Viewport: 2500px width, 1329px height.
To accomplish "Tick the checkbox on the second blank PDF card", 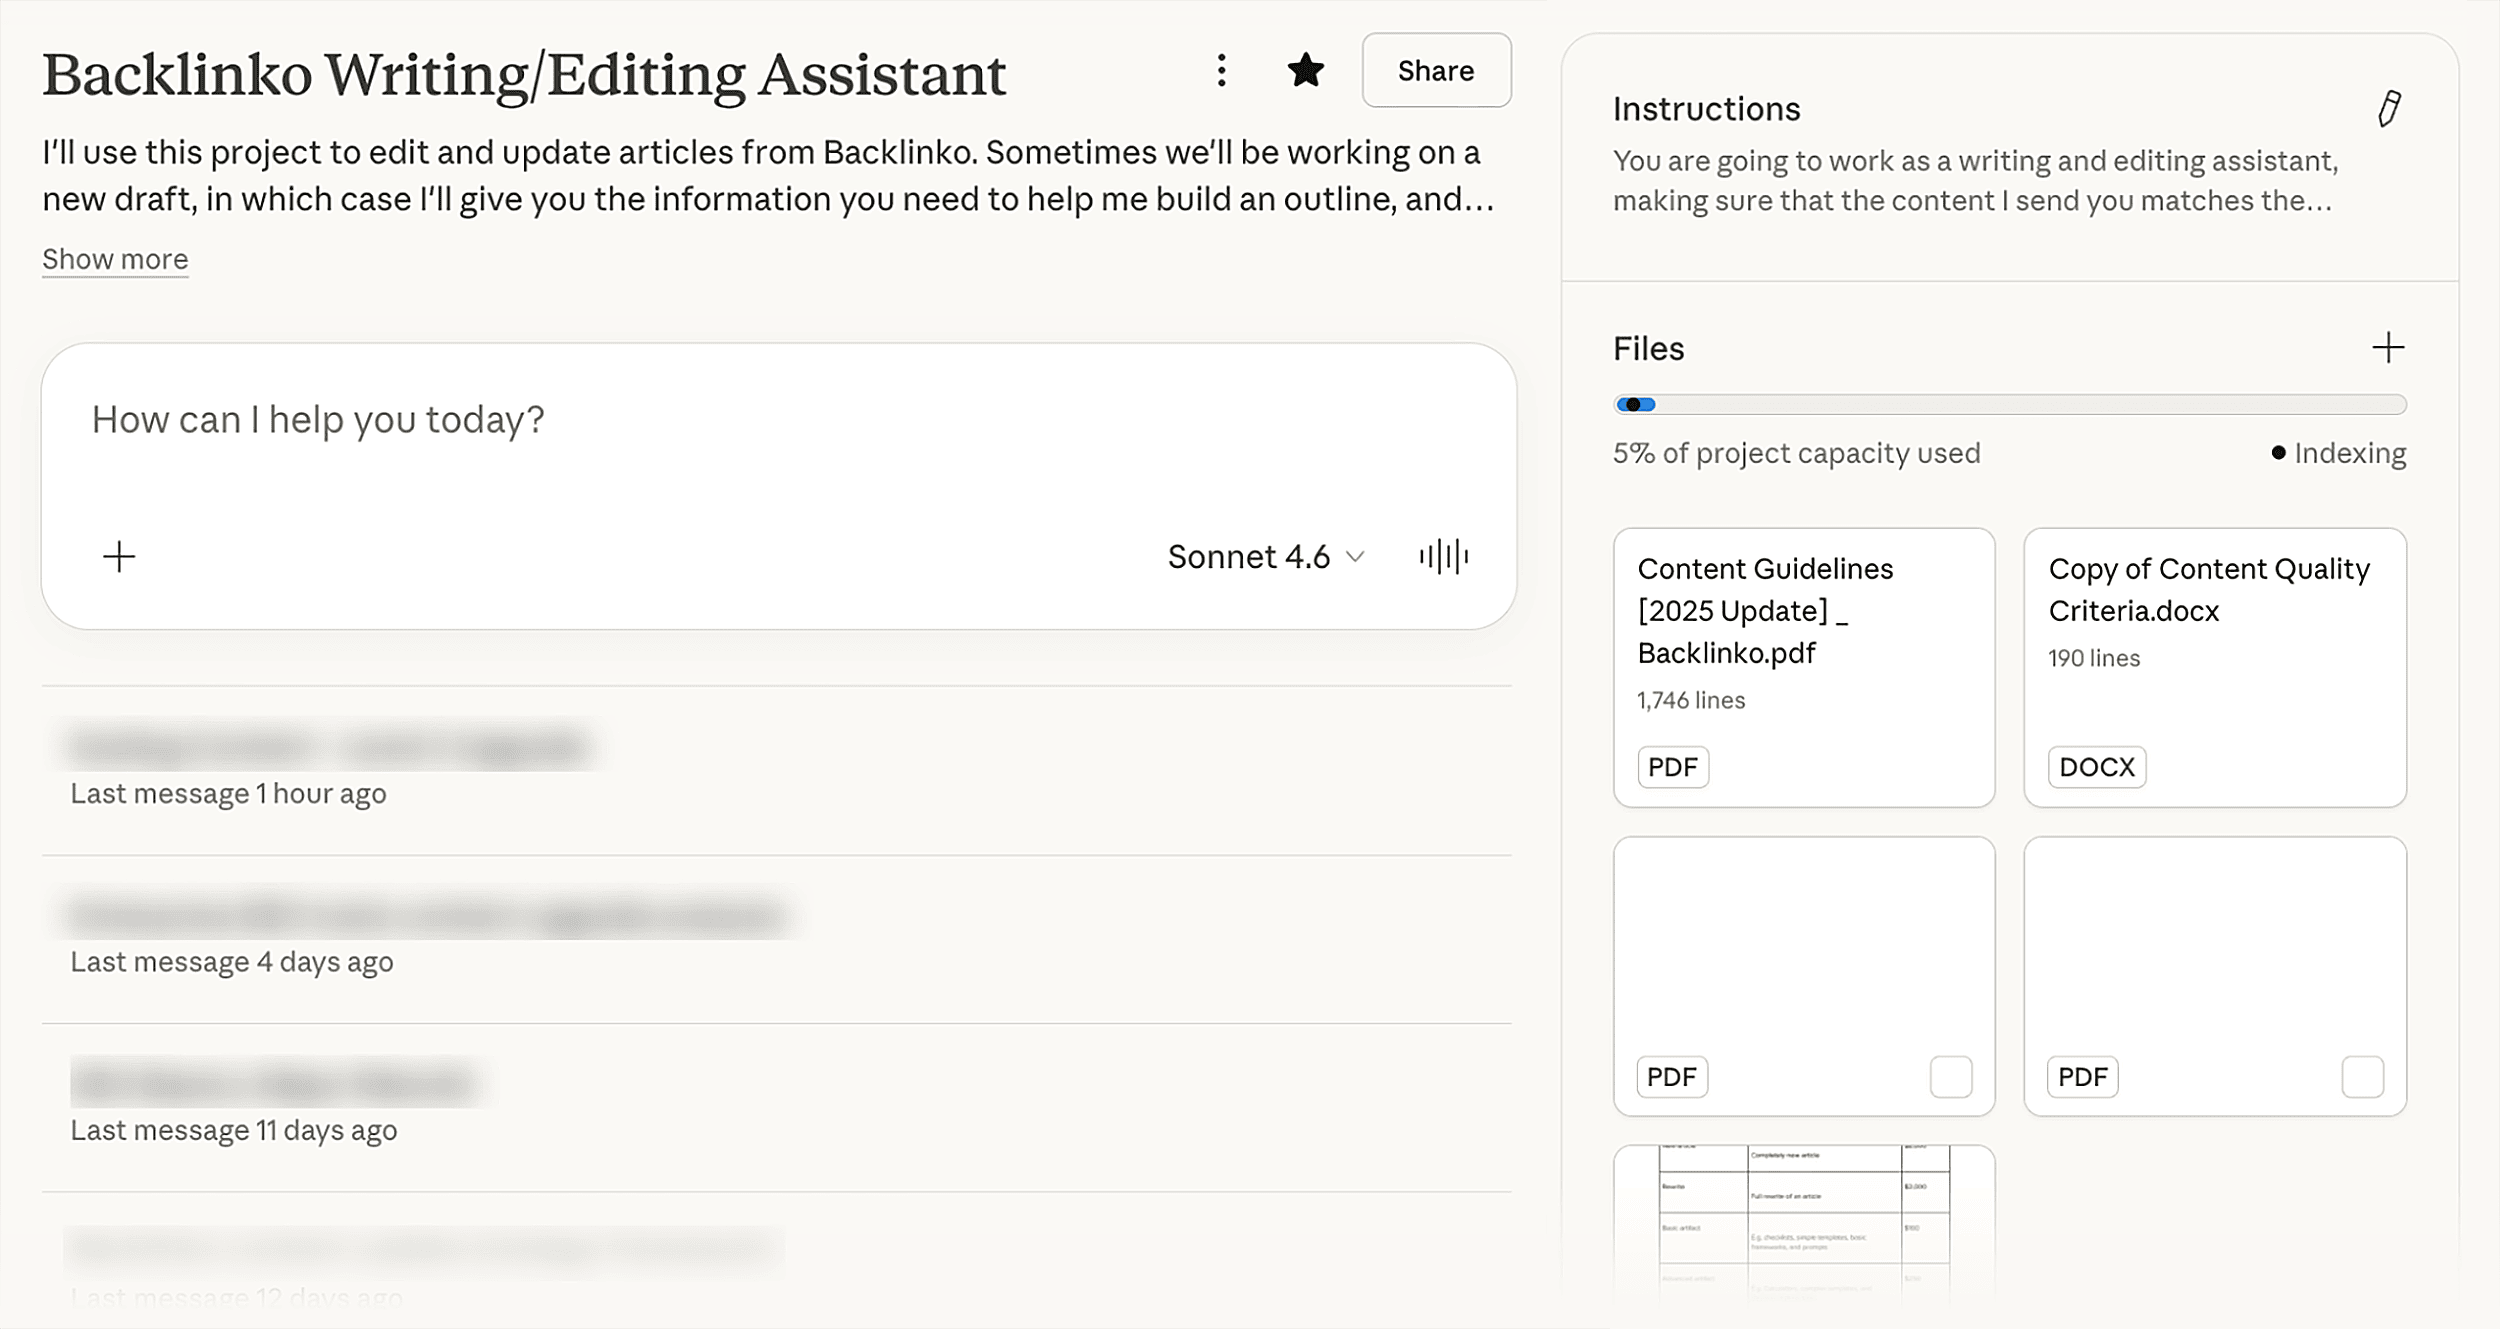I will click(x=2362, y=1077).
